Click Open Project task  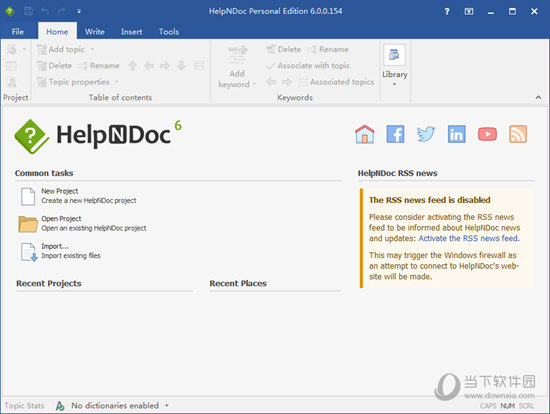pyautogui.click(x=82, y=223)
